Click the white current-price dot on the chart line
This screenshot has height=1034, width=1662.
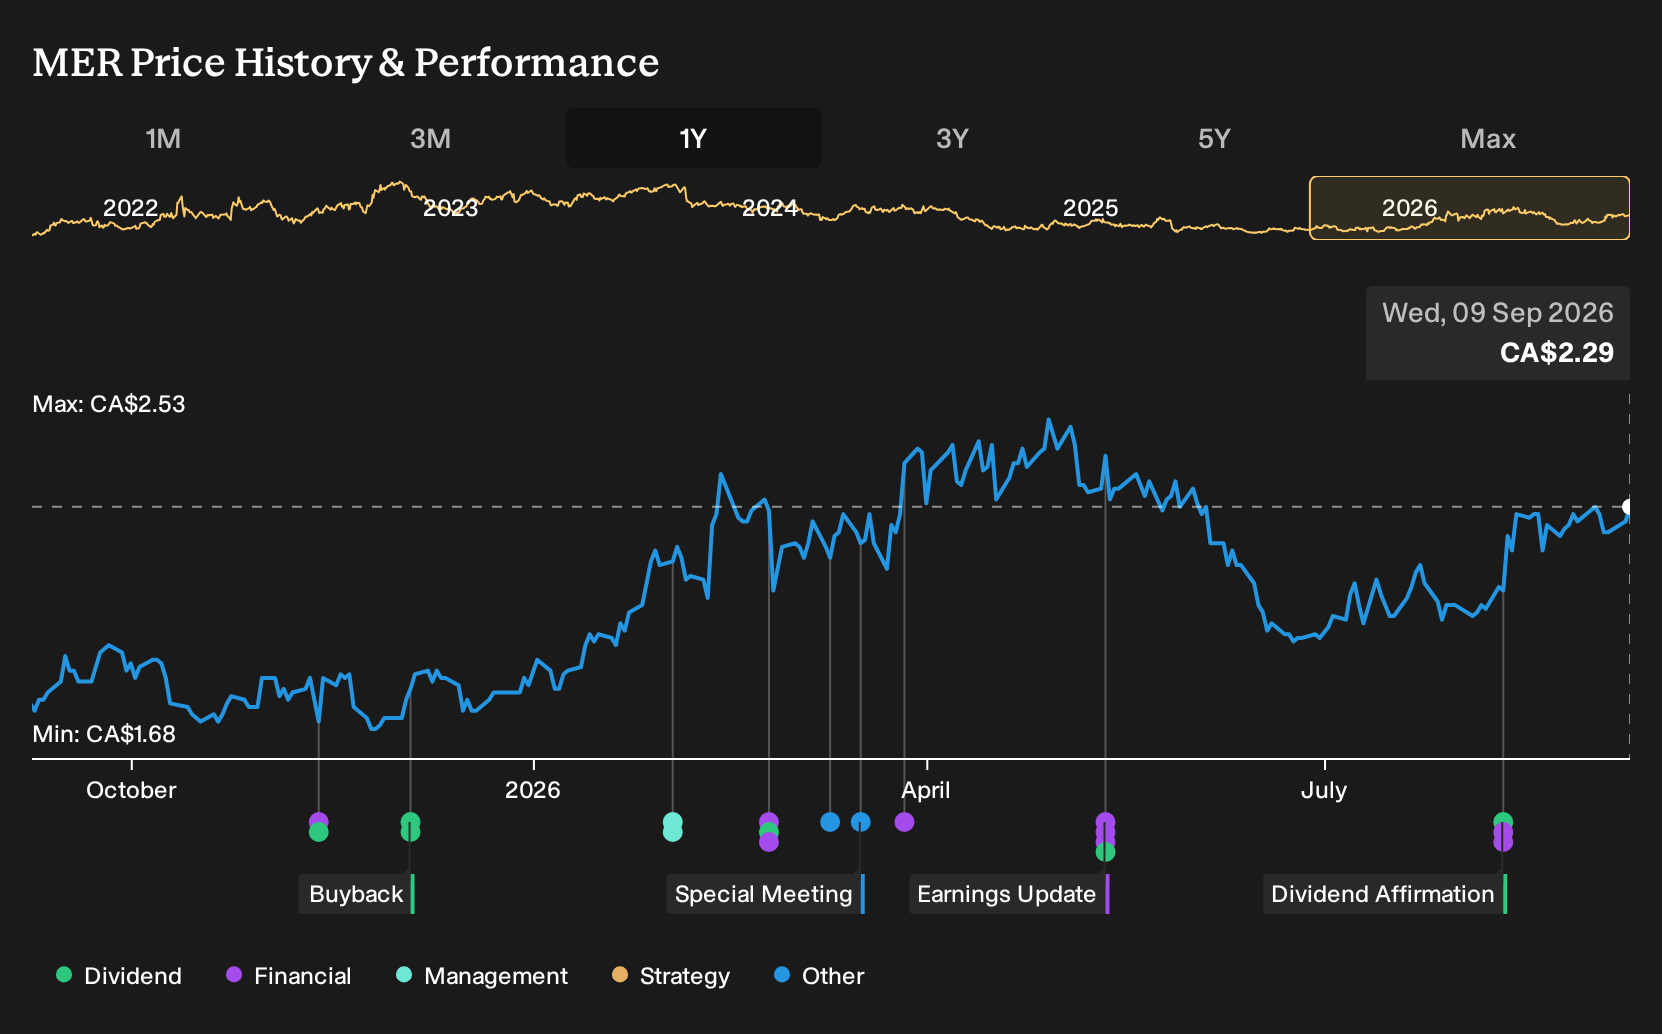[x=1627, y=507]
